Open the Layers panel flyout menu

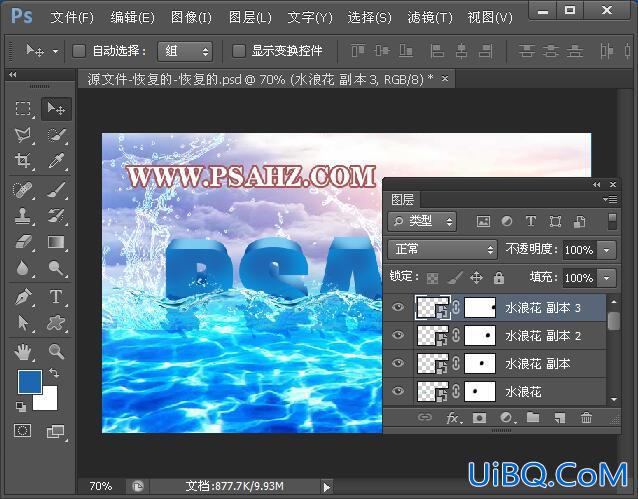click(x=610, y=199)
